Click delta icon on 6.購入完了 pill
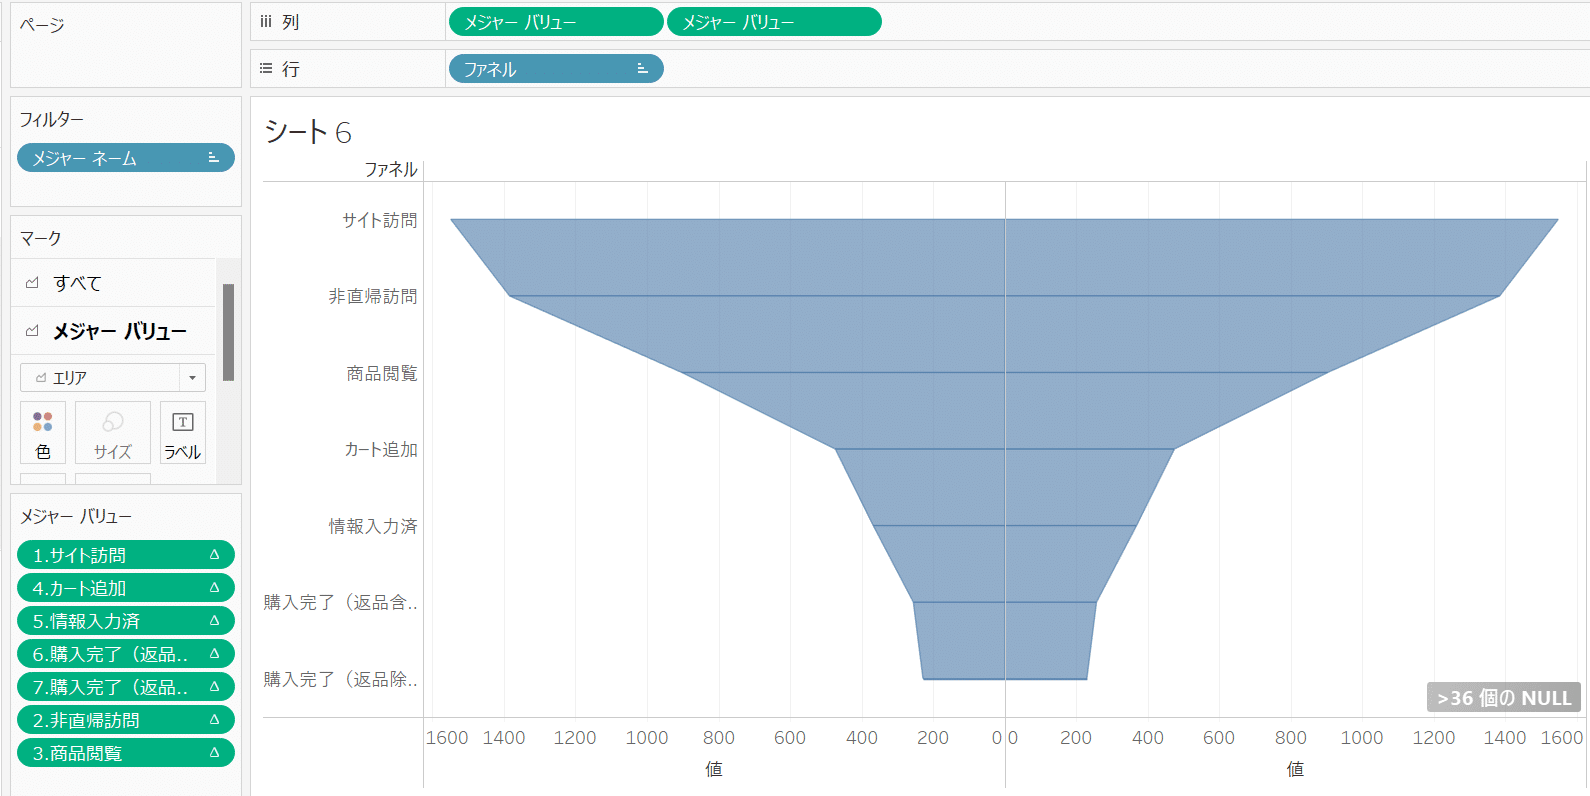 pyautogui.click(x=214, y=653)
